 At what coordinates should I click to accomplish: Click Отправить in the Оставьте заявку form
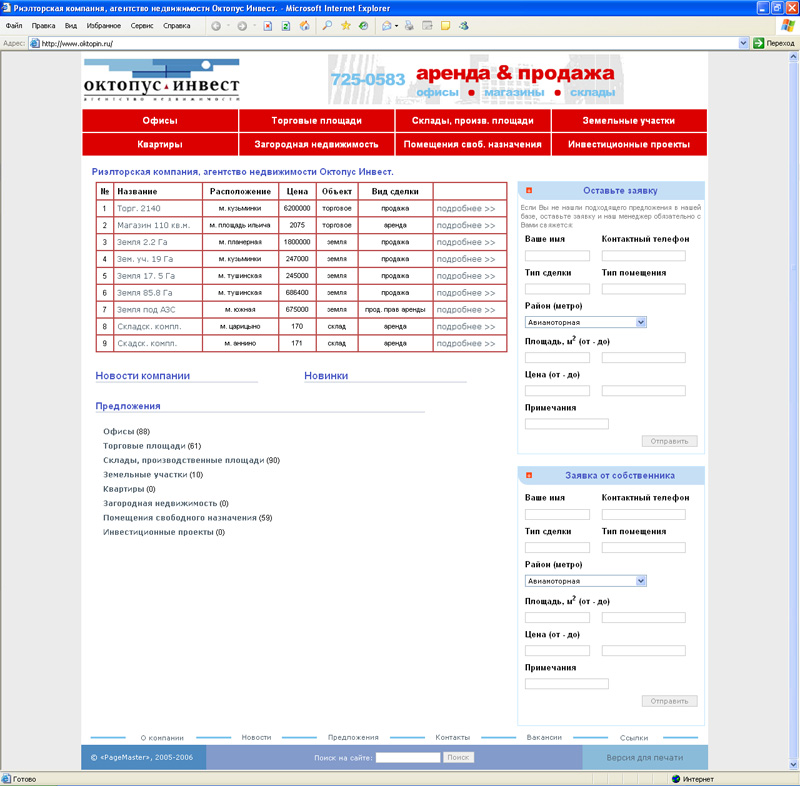pyautogui.click(x=669, y=441)
